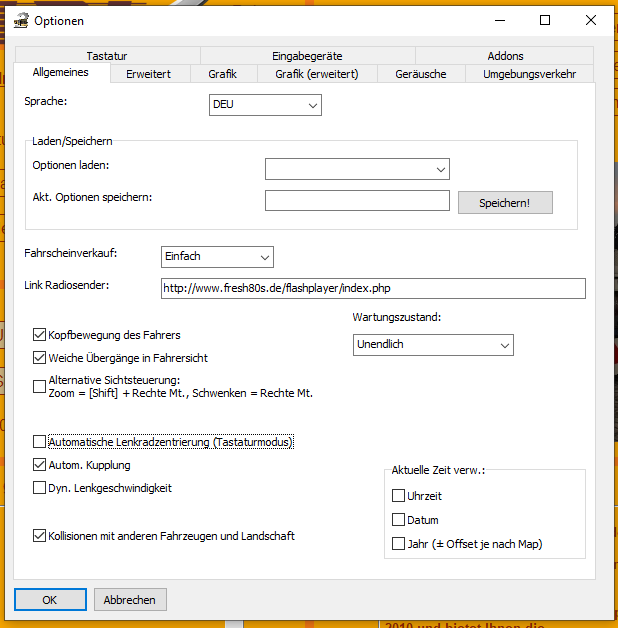Tick the Jahr offset checkbox
The width and height of the screenshot is (618, 628).
point(398,544)
